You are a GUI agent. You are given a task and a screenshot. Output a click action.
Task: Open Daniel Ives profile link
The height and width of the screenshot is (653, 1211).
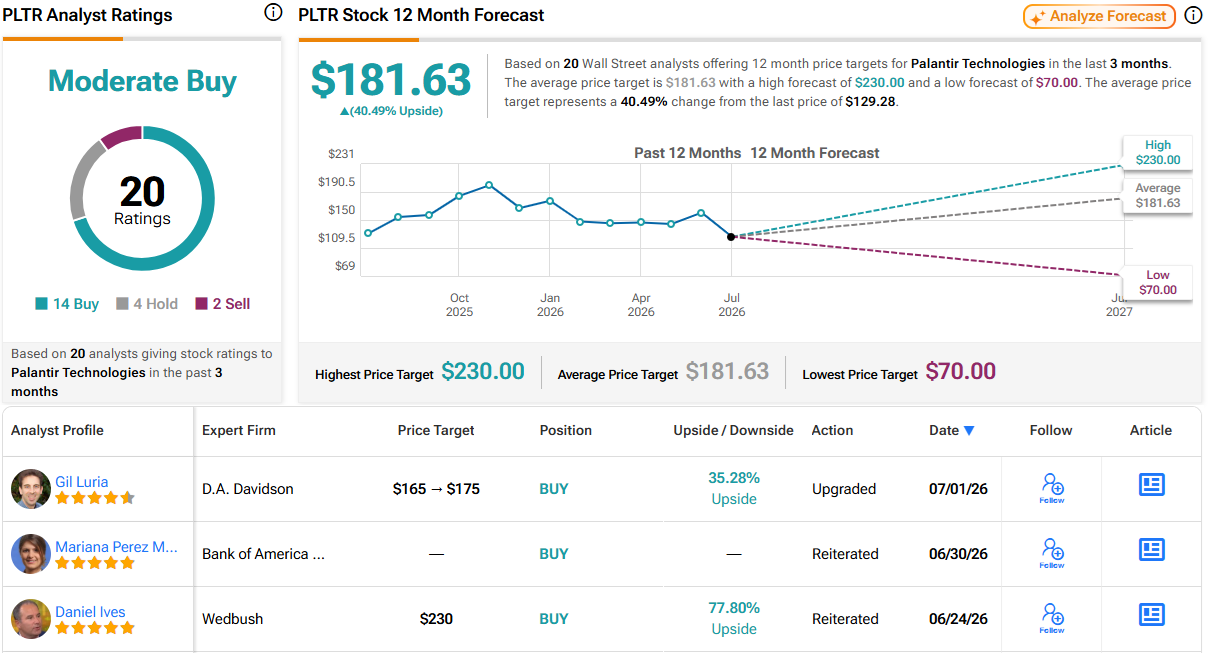pyautogui.click(x=90, y=612)
